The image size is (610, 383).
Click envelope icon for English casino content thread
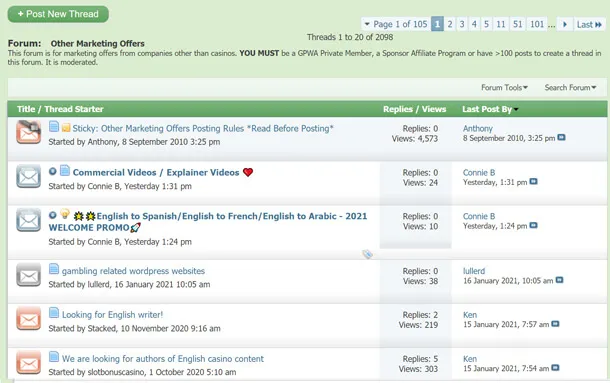click(x=28, y=362)
